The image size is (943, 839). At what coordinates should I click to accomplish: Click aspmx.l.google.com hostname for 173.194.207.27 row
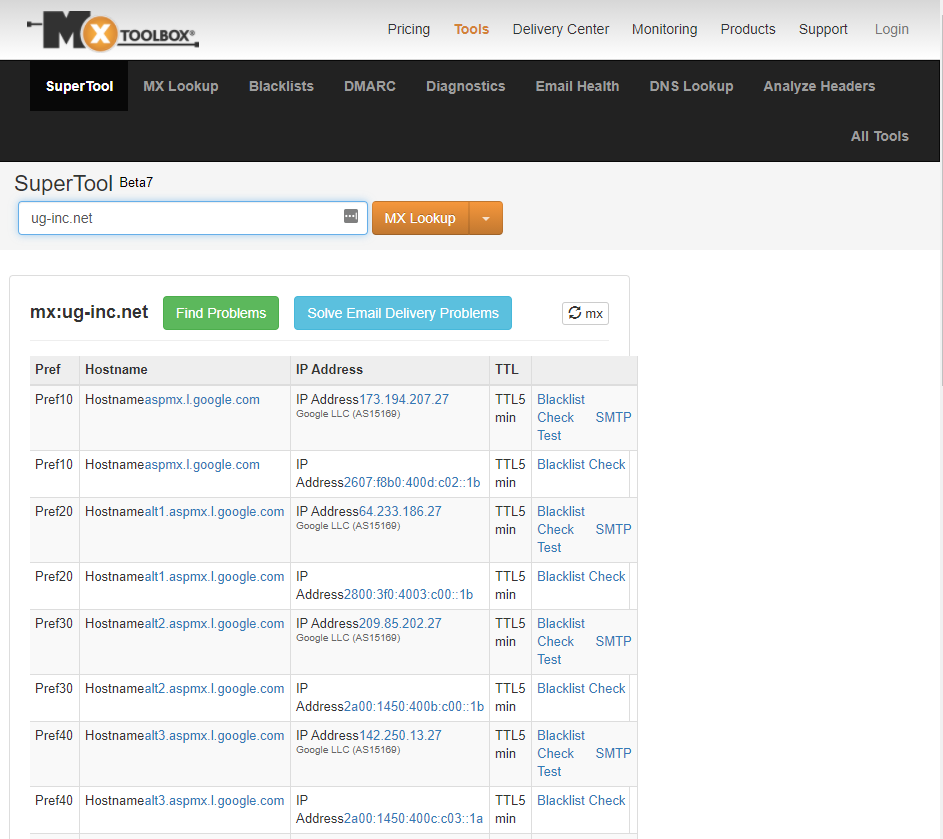tap(202, 399)
